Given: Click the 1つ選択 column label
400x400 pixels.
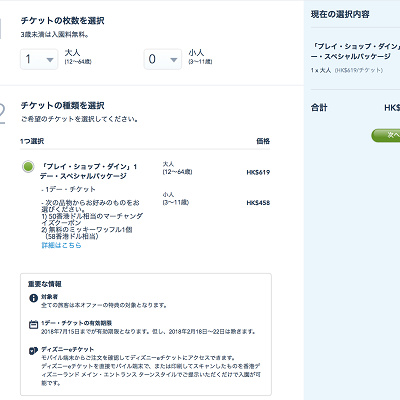Looking at the screenshot, I should point(32,141).
